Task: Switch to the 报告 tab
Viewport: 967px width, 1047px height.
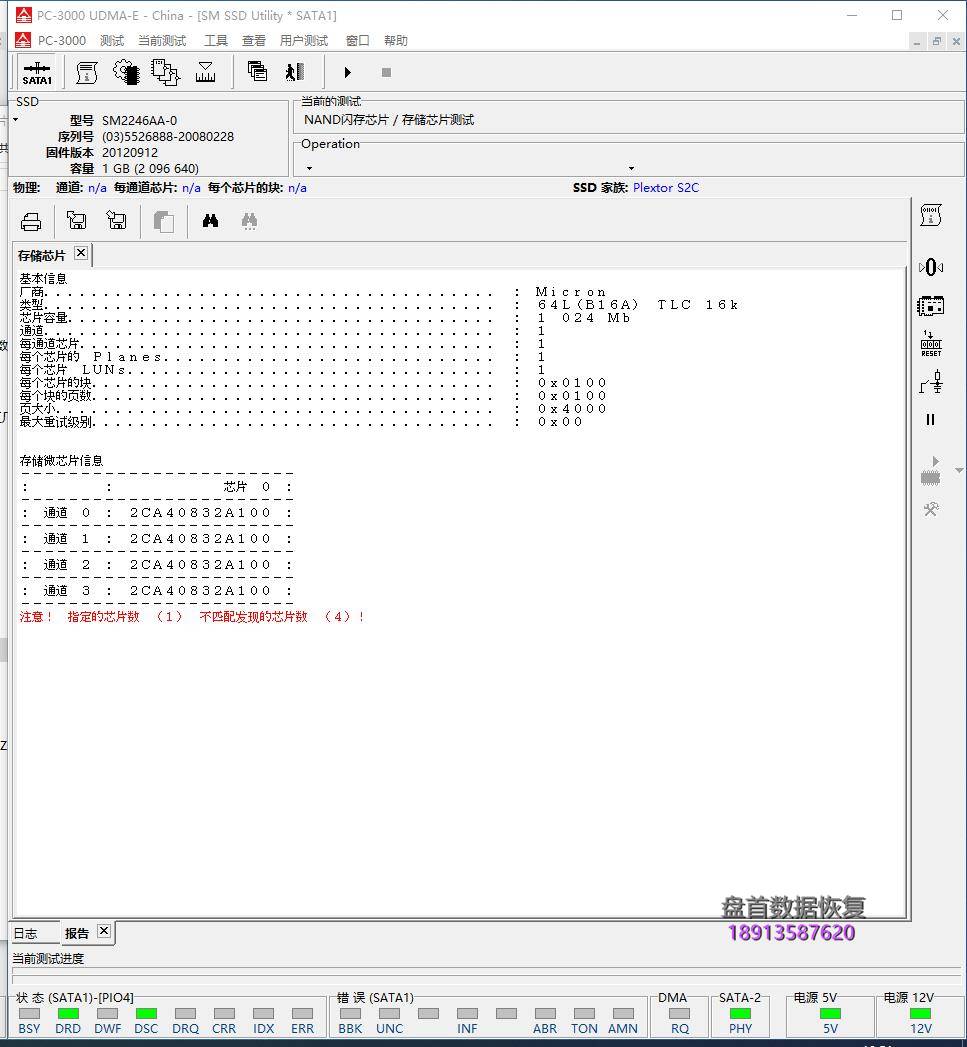Action: (x=77, y=933)
